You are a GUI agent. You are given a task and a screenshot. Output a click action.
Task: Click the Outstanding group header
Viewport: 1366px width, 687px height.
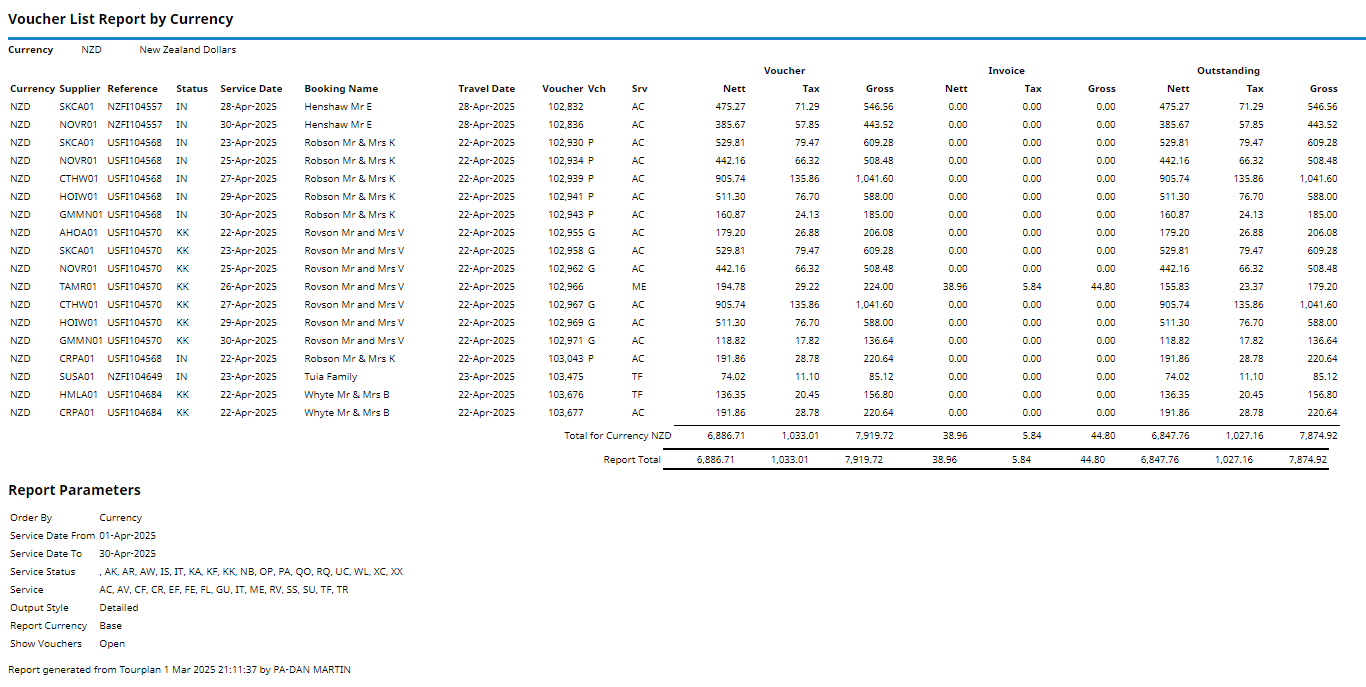click(x=1228, y=71)
